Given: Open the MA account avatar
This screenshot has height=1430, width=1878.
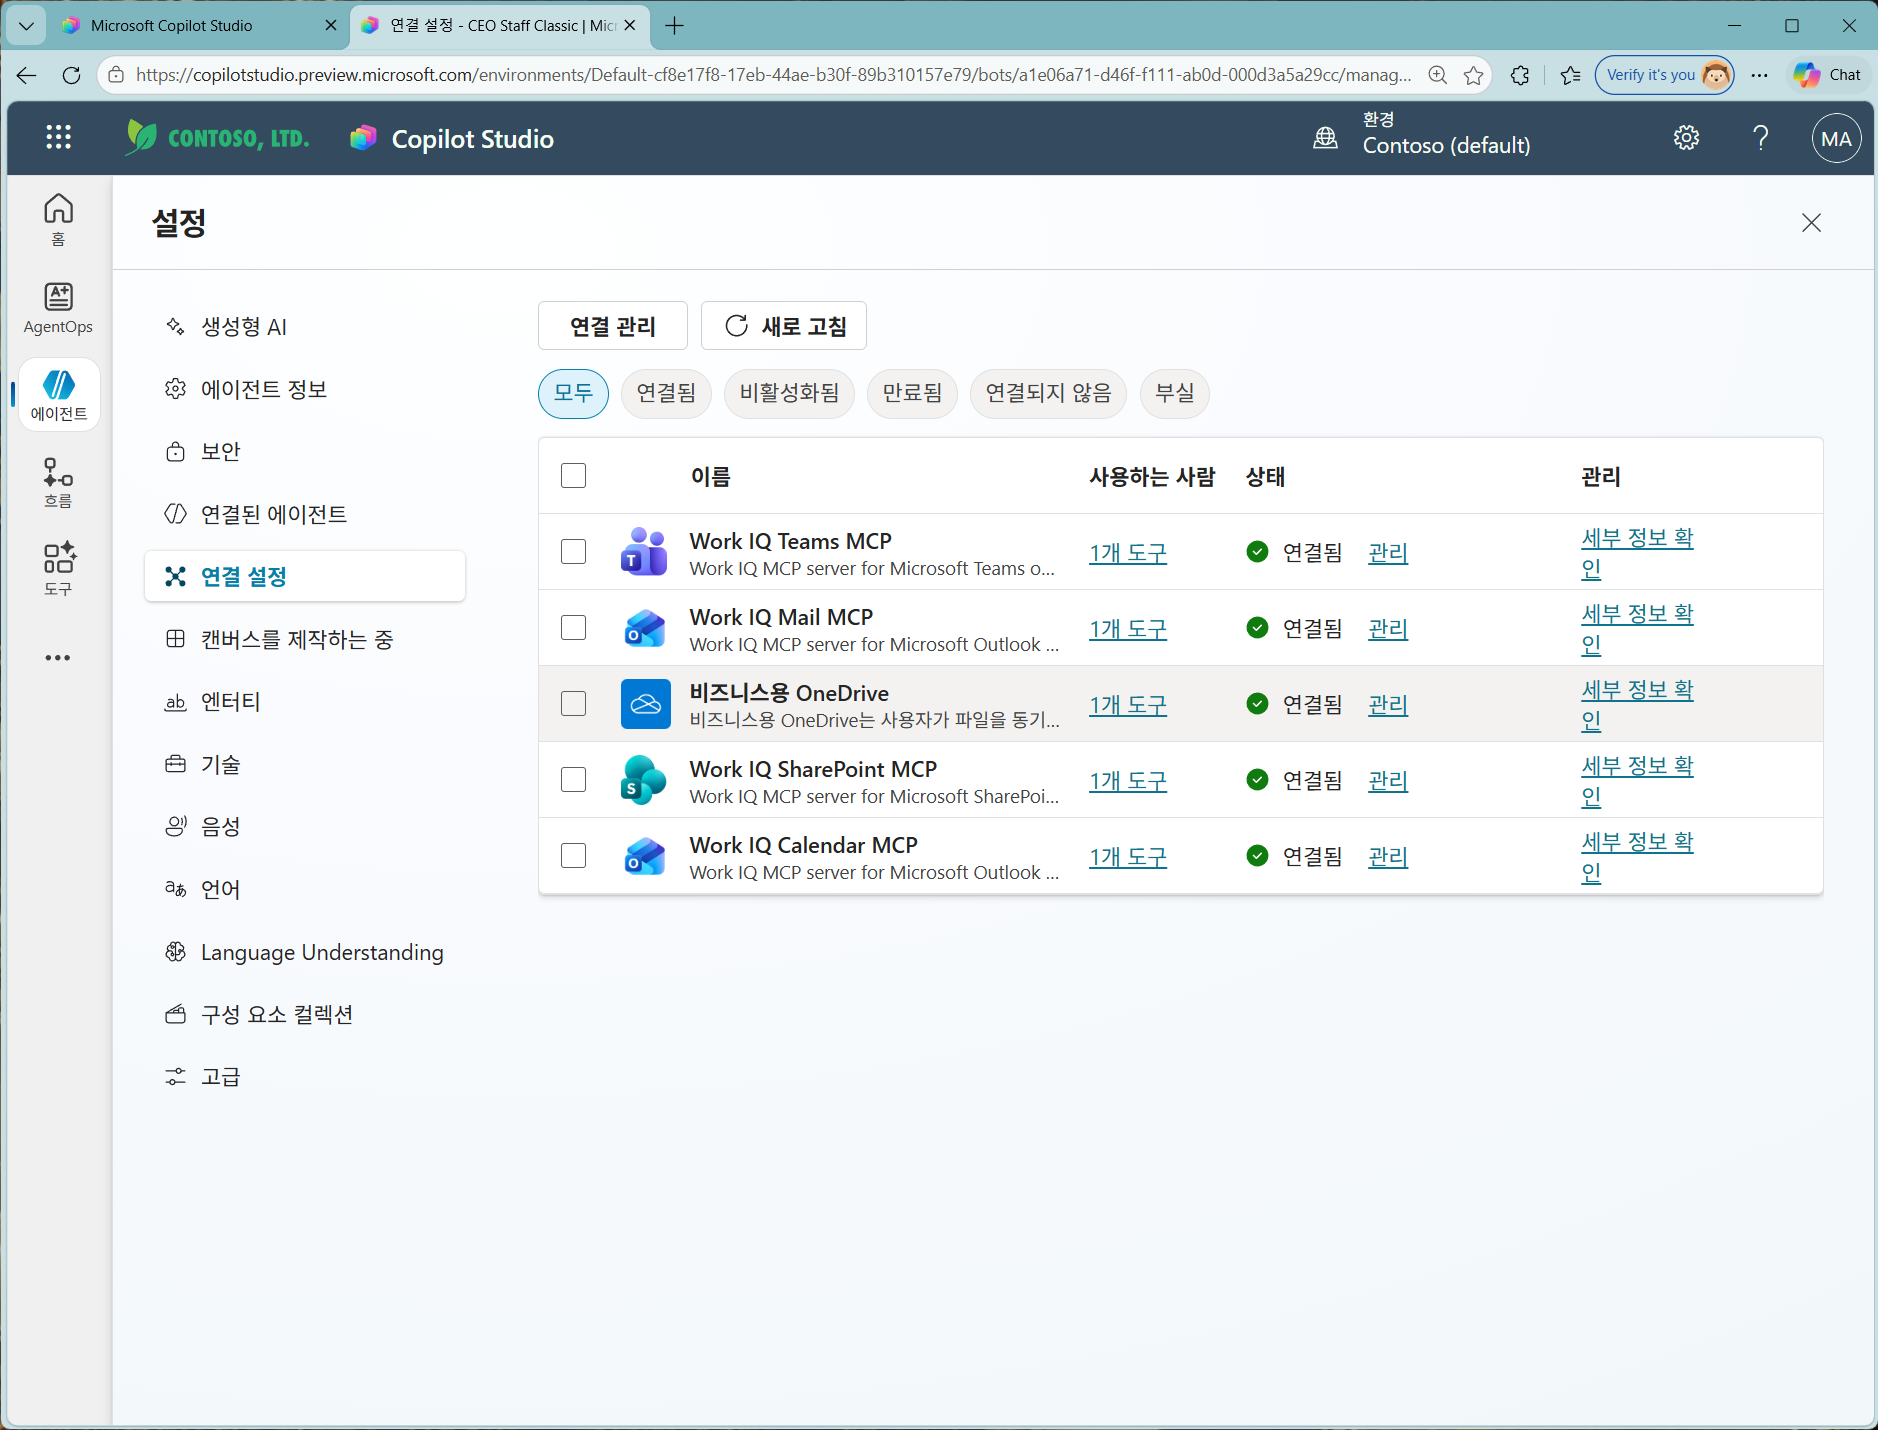Looking at the screenshot, I should [x=1836, y=139].
